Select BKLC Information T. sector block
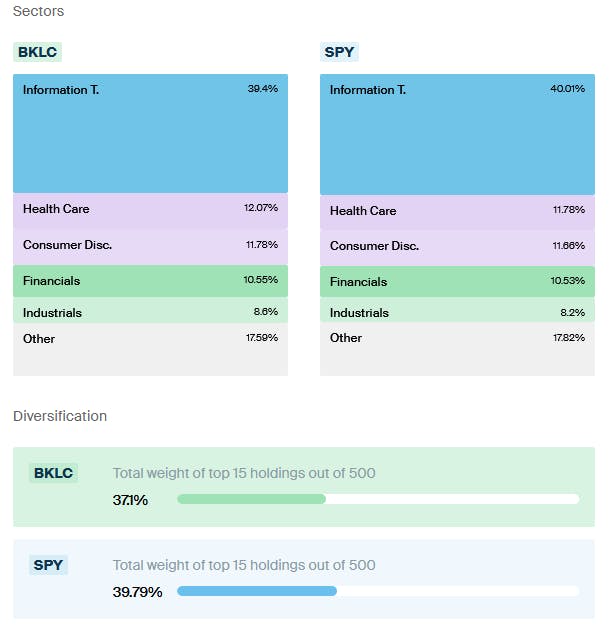This screenshot has width=610, height=629. coord(150,133)
